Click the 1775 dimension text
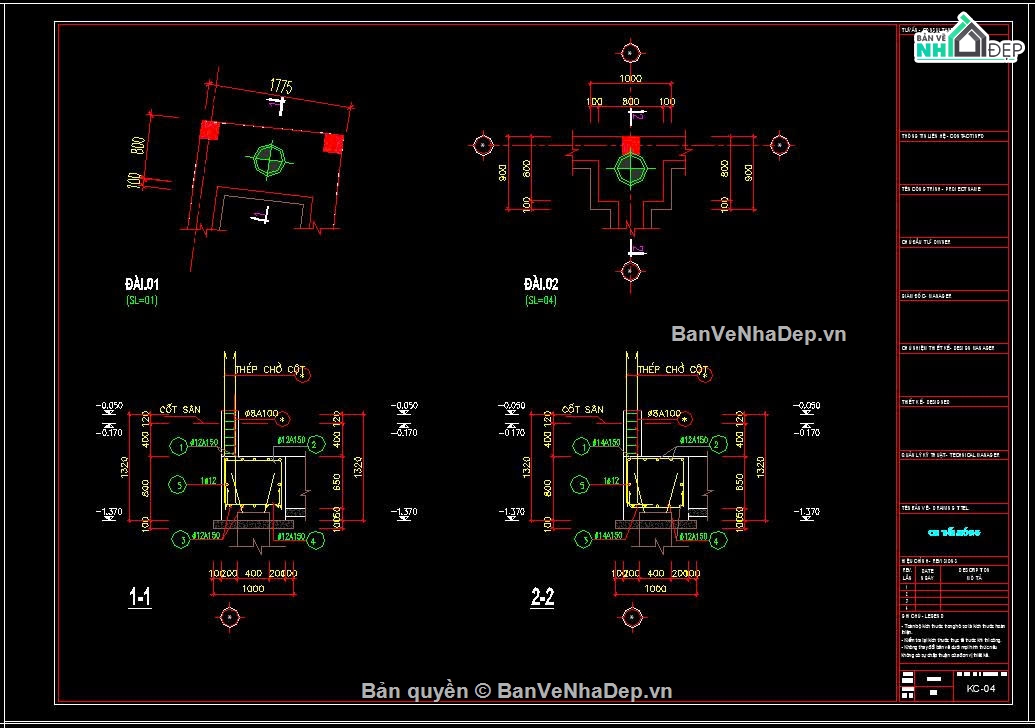Viewport: 1035px width, 728px height. [279, 90]
